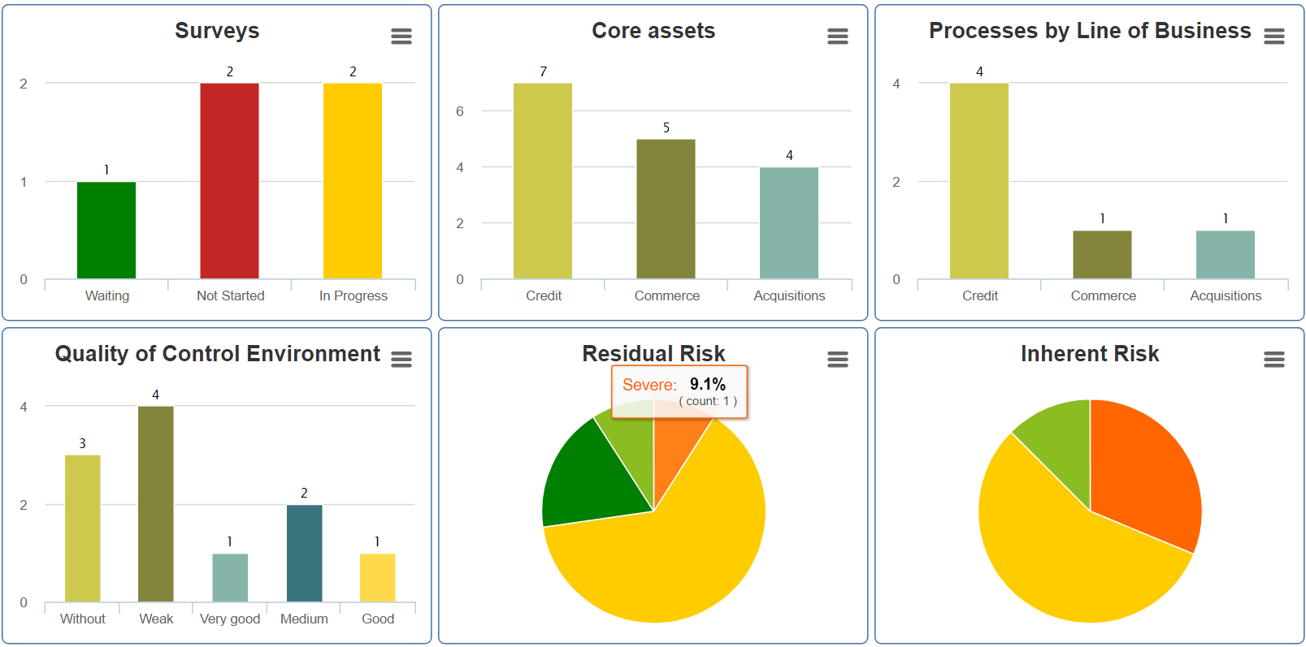
Task: Click the Credit bar in Core assets
Action: coord(543,181)
